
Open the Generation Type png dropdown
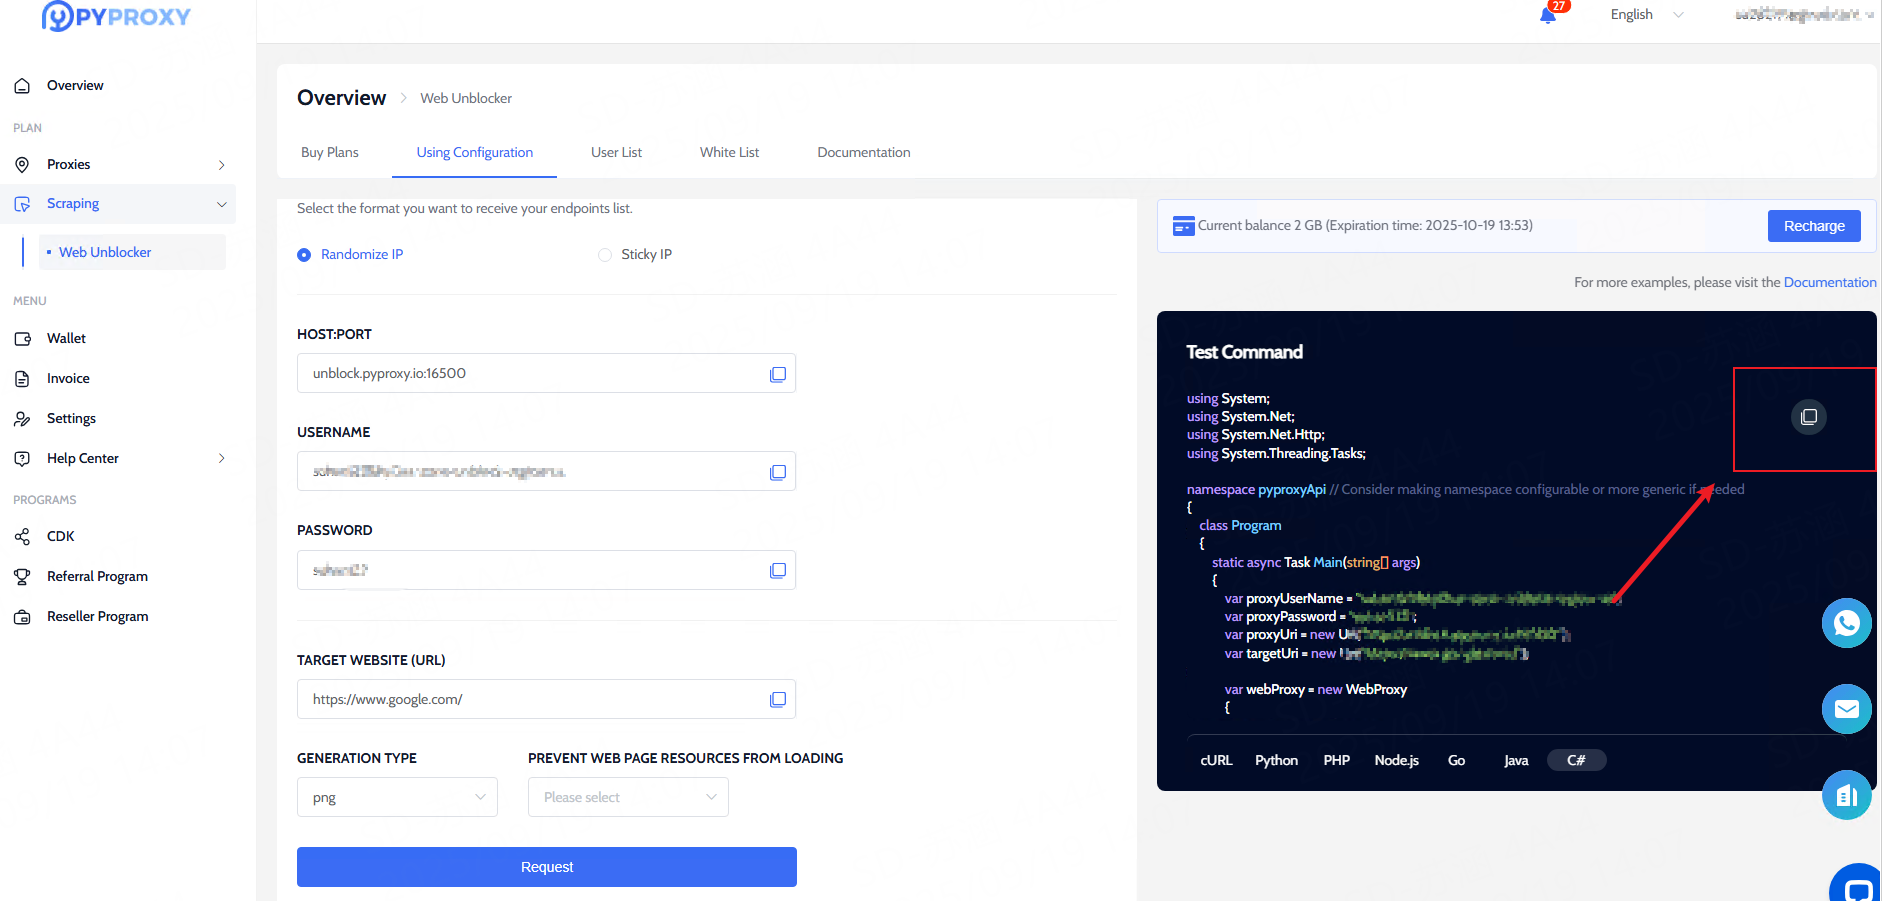(x=397, y=797)
